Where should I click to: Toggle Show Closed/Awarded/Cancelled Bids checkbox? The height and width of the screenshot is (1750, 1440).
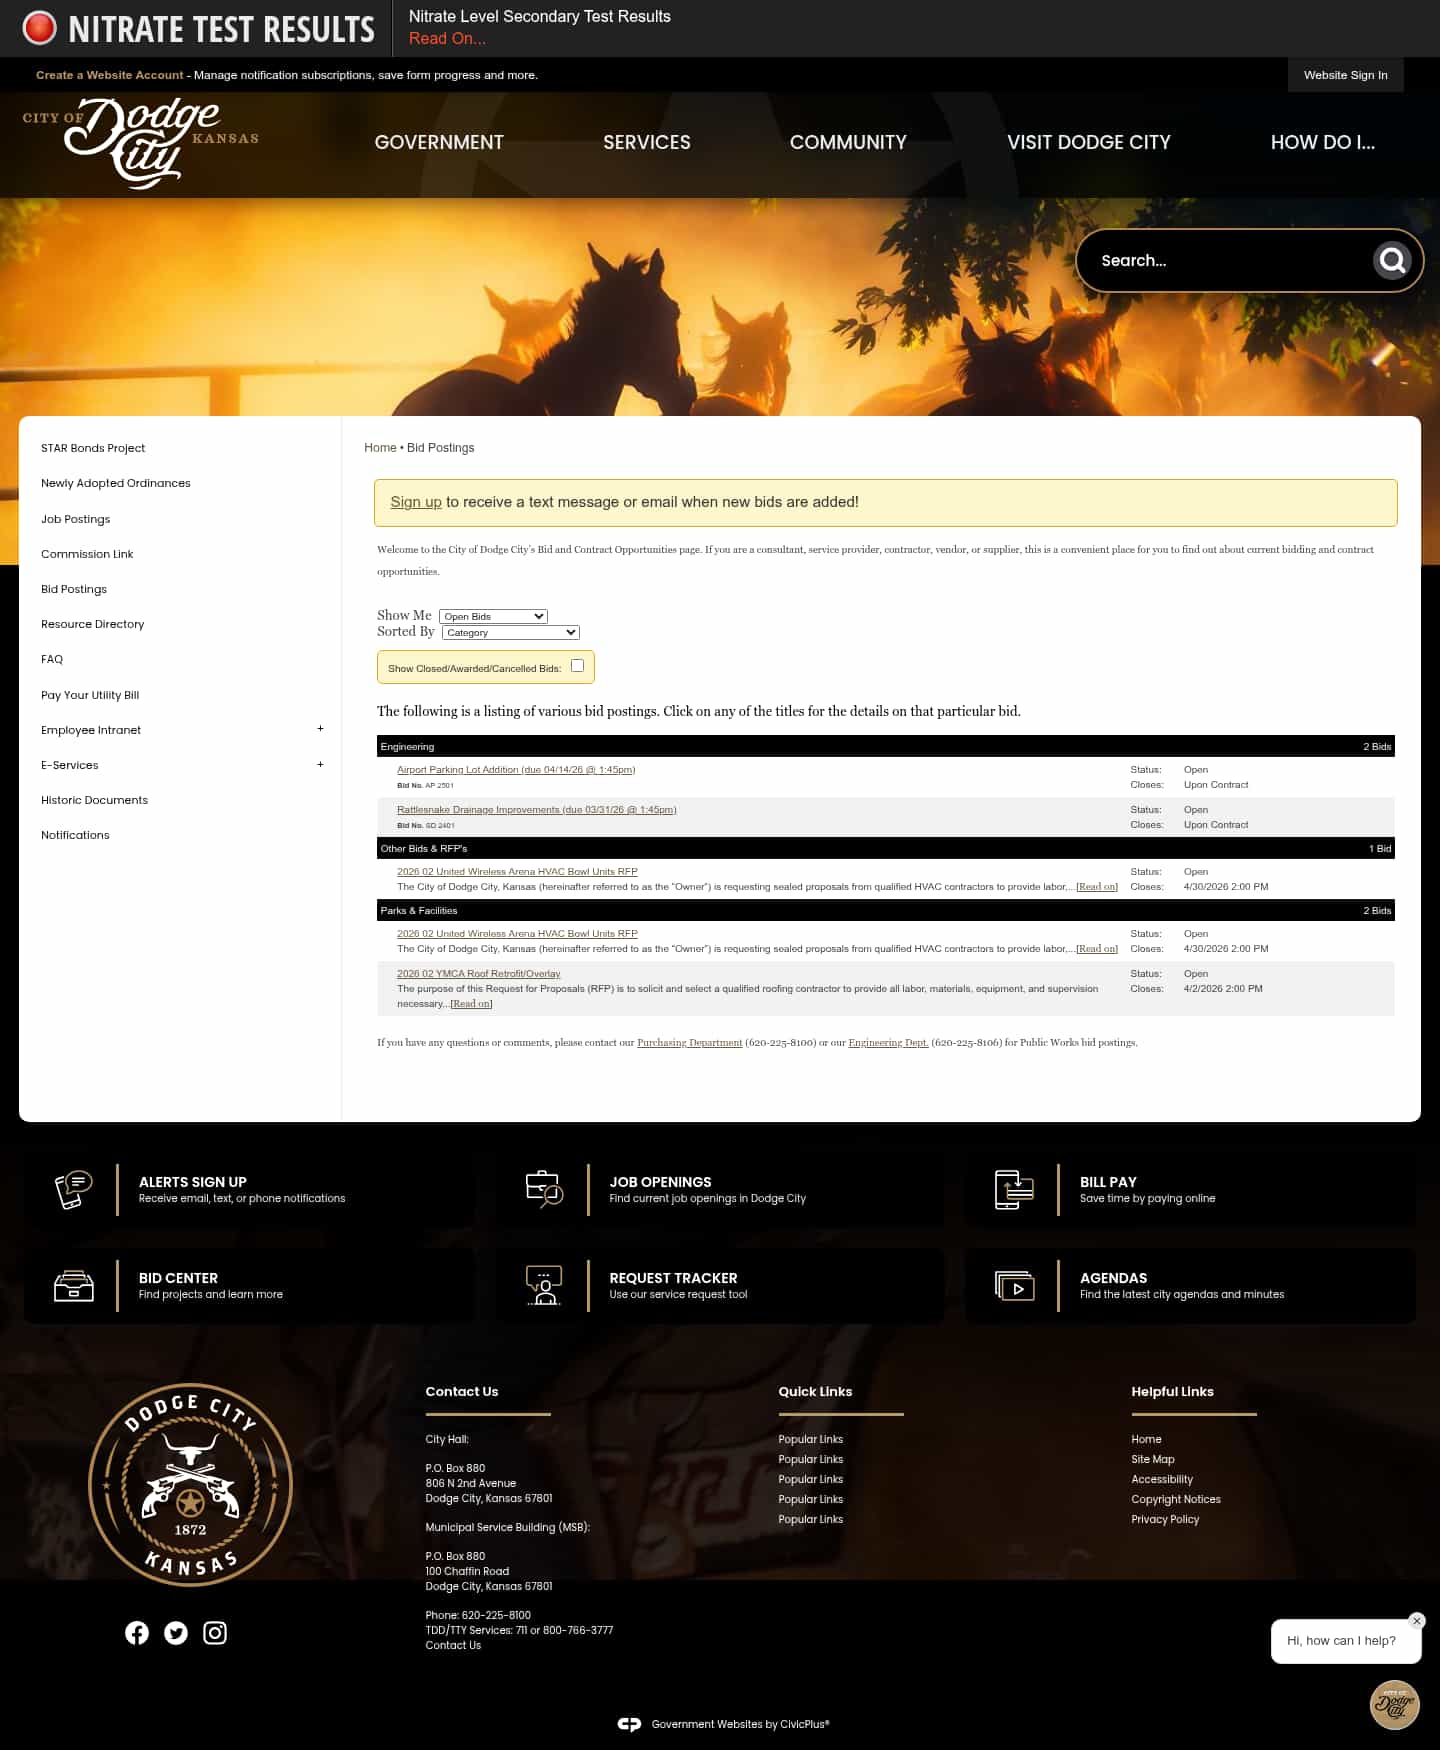577,666
